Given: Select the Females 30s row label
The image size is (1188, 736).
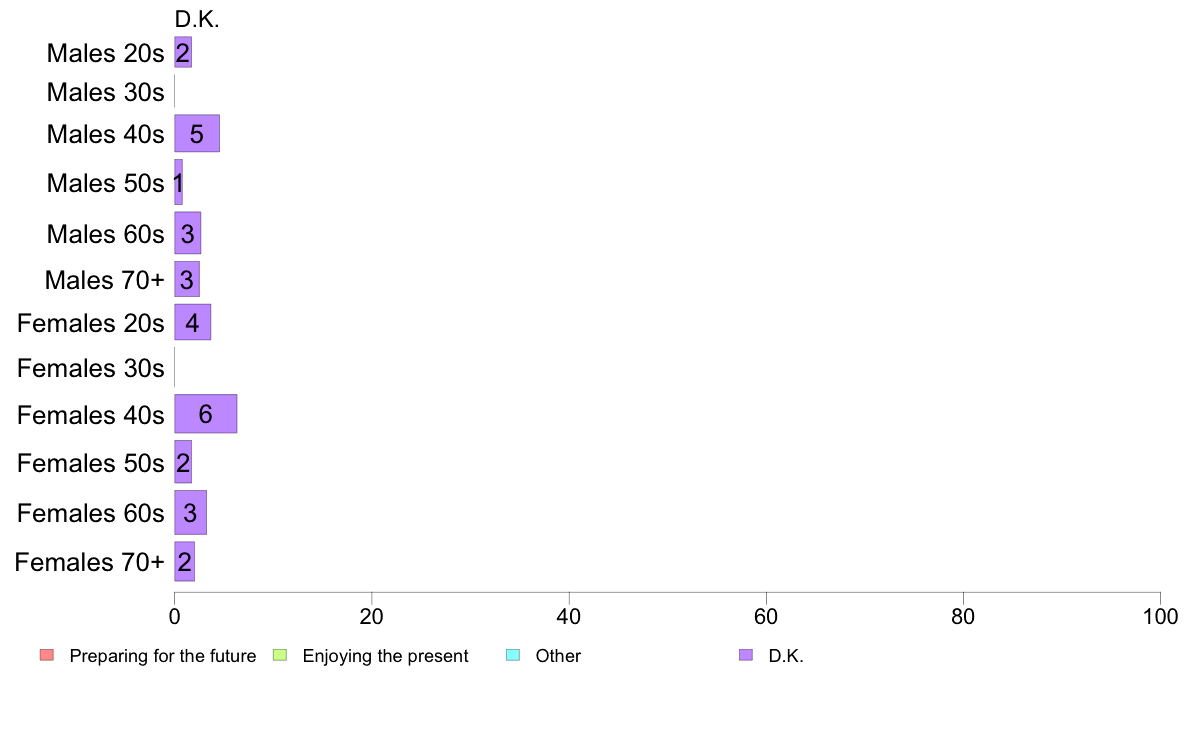Looking at the screenshot, I should (x=91, y=368).
